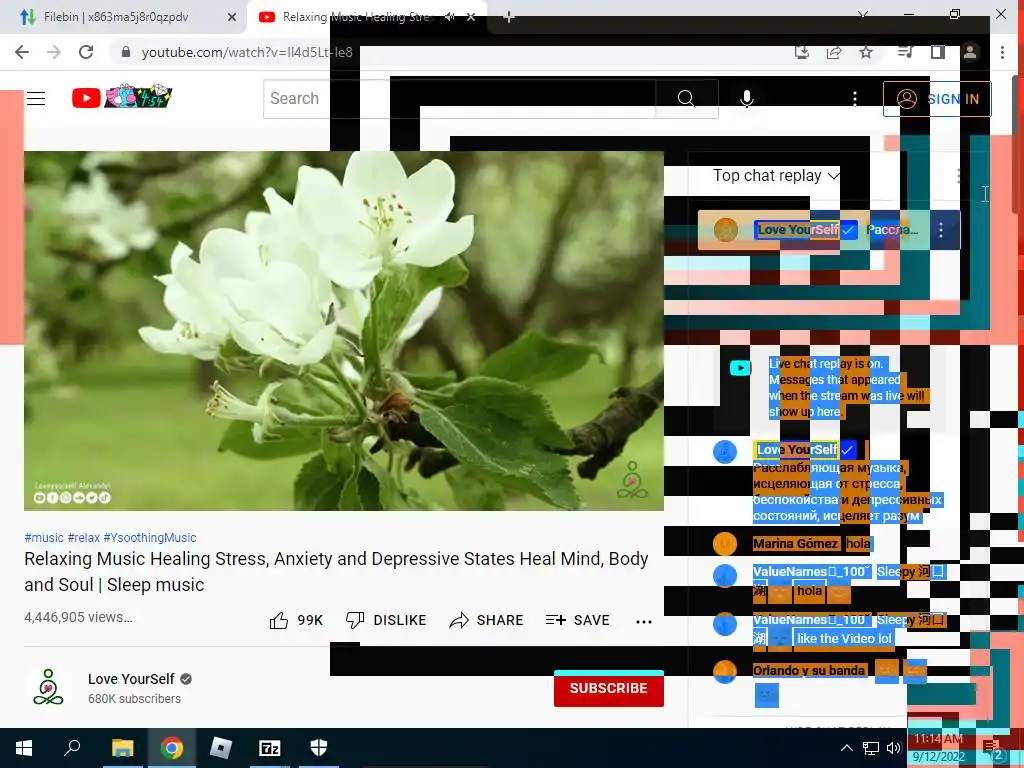
Task: Click the video player flower frame
Action: (344, 330)
